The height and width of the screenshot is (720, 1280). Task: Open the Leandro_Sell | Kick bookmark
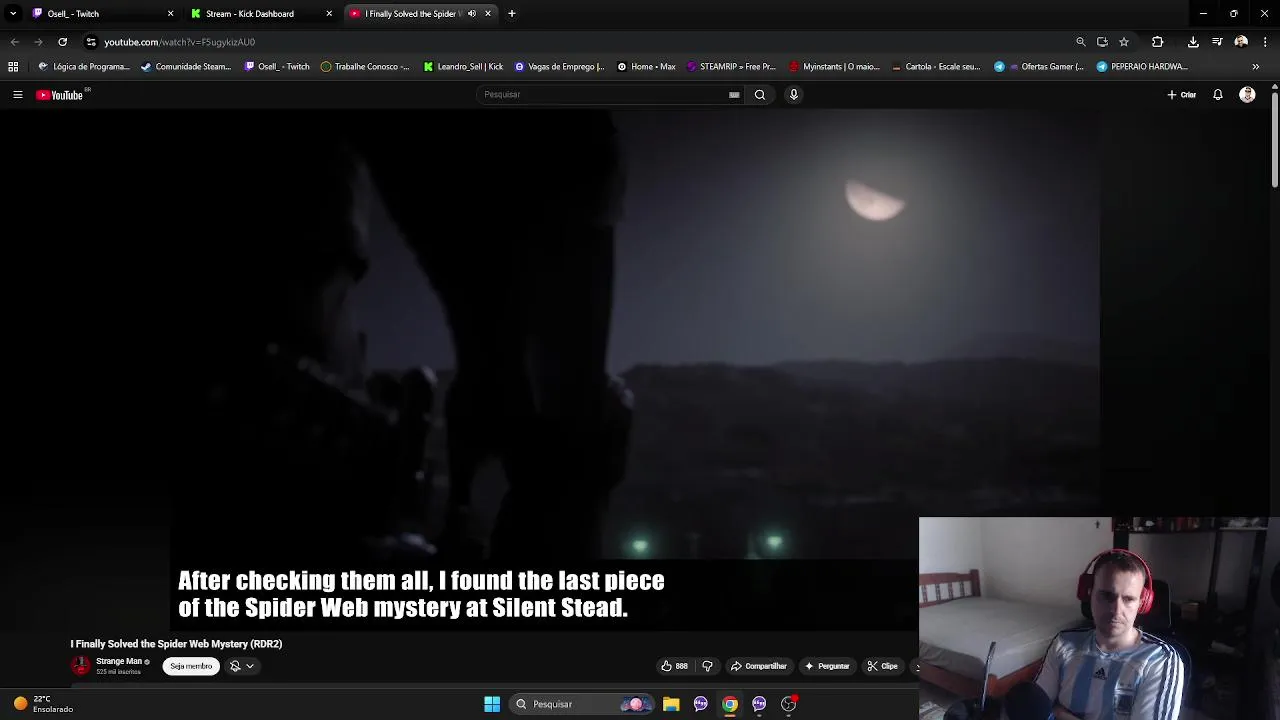coord(463,67)
